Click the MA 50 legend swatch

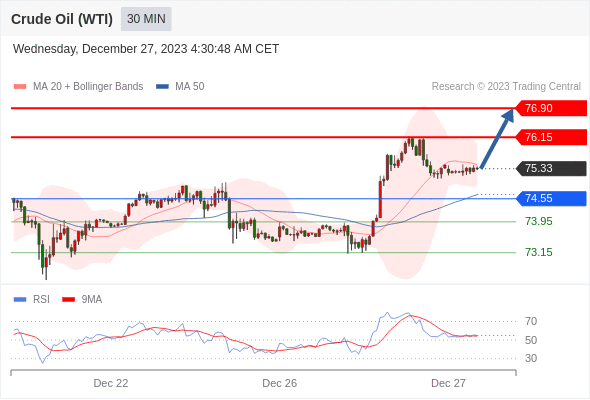click(x=162, y=87)
